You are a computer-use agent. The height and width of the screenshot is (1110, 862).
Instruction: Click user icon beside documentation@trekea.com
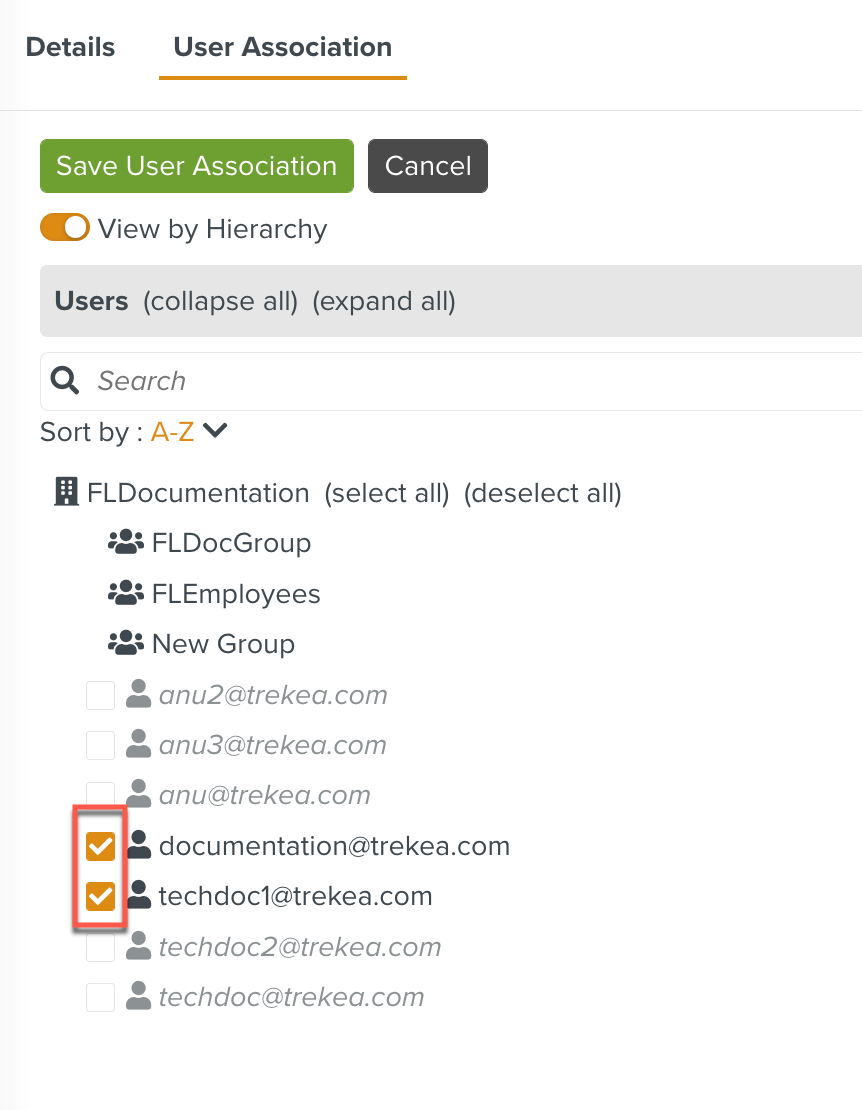pos(139,846)
